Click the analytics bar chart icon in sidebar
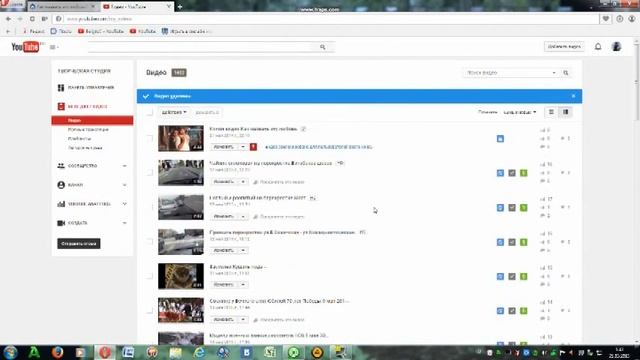Viewport: 640px width, 360px height. [x=61, y=204]
